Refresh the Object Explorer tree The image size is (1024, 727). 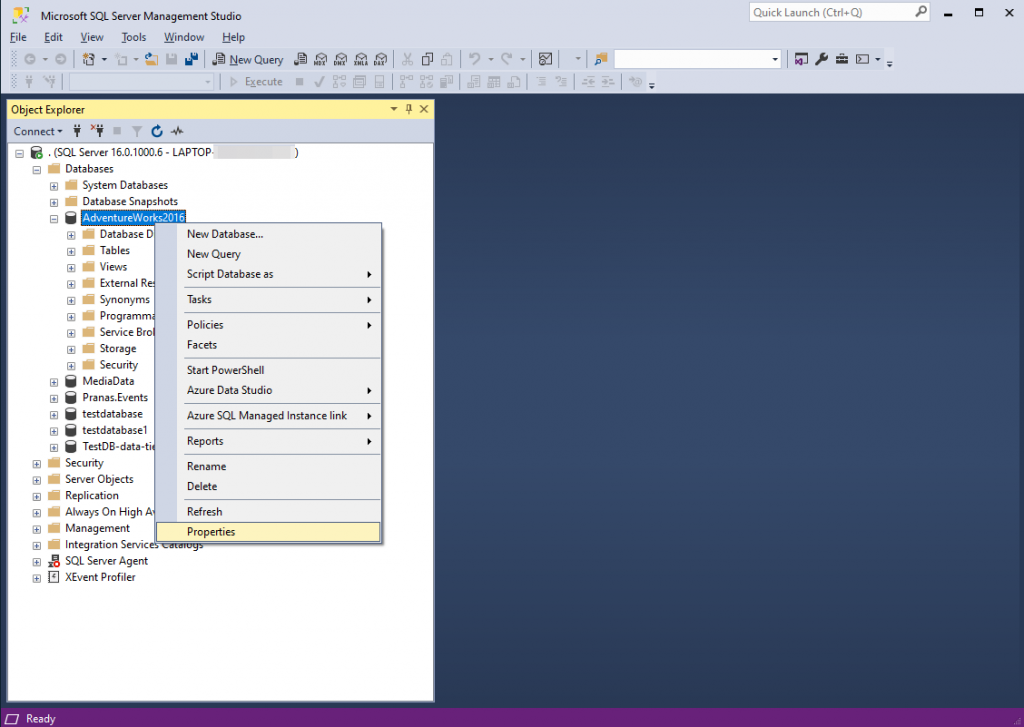157,131
